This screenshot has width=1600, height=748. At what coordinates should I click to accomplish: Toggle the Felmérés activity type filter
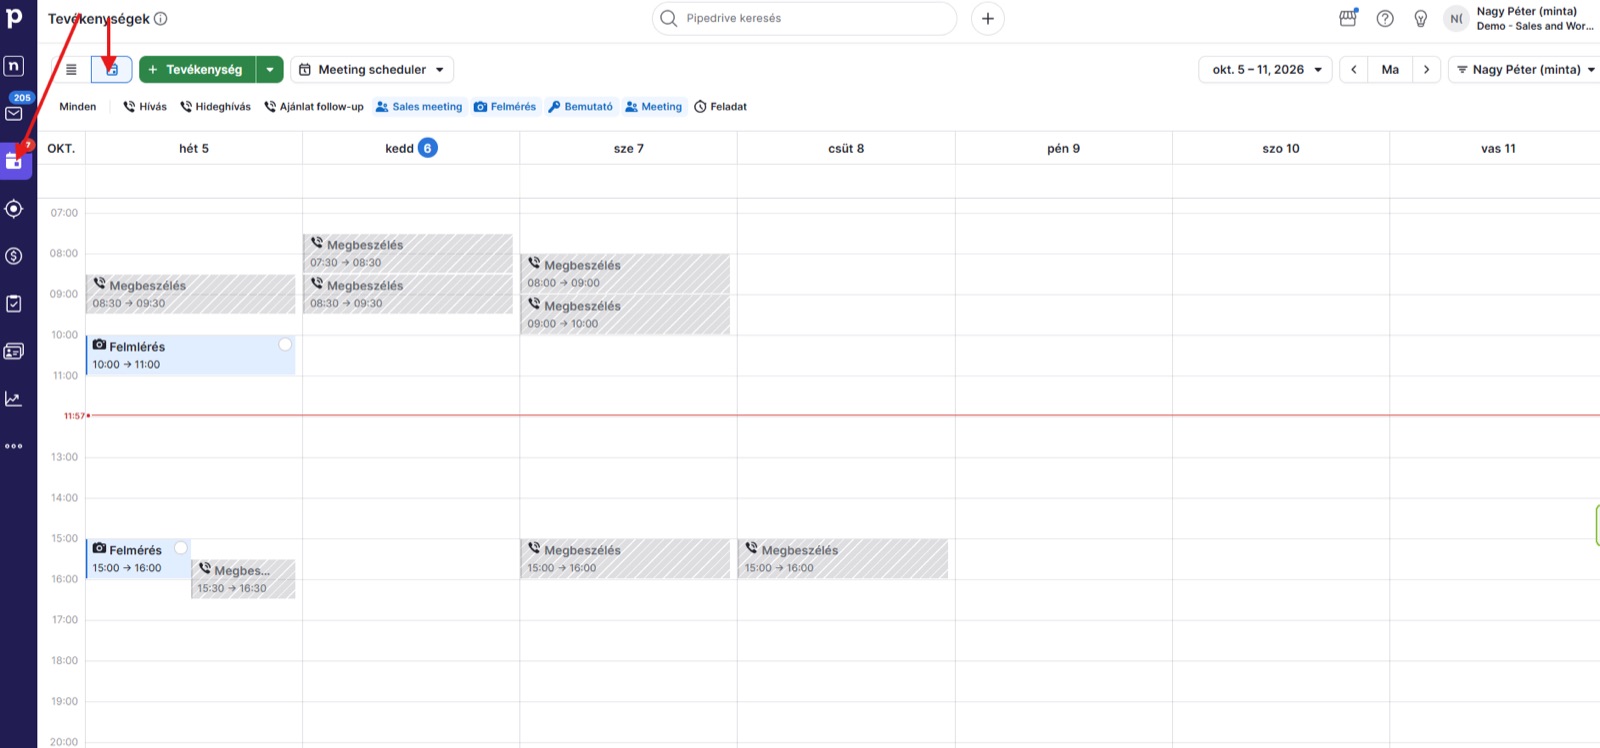pyautogui.click(x=505, y=106)
